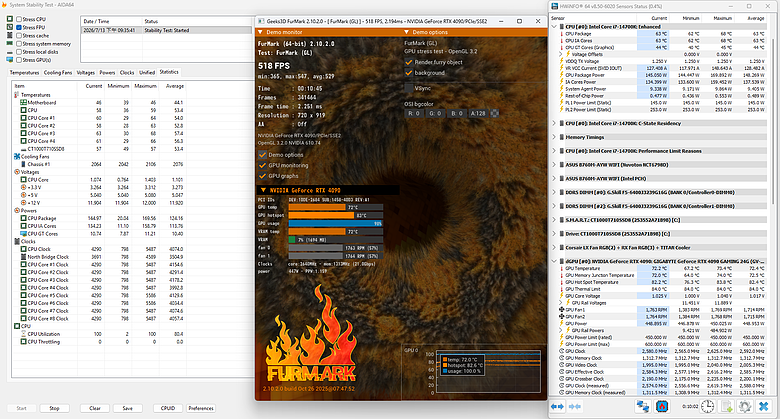780x419 pixels.
Task: Collapse Demo monitor panel triangle
Action: pos(260,32)
